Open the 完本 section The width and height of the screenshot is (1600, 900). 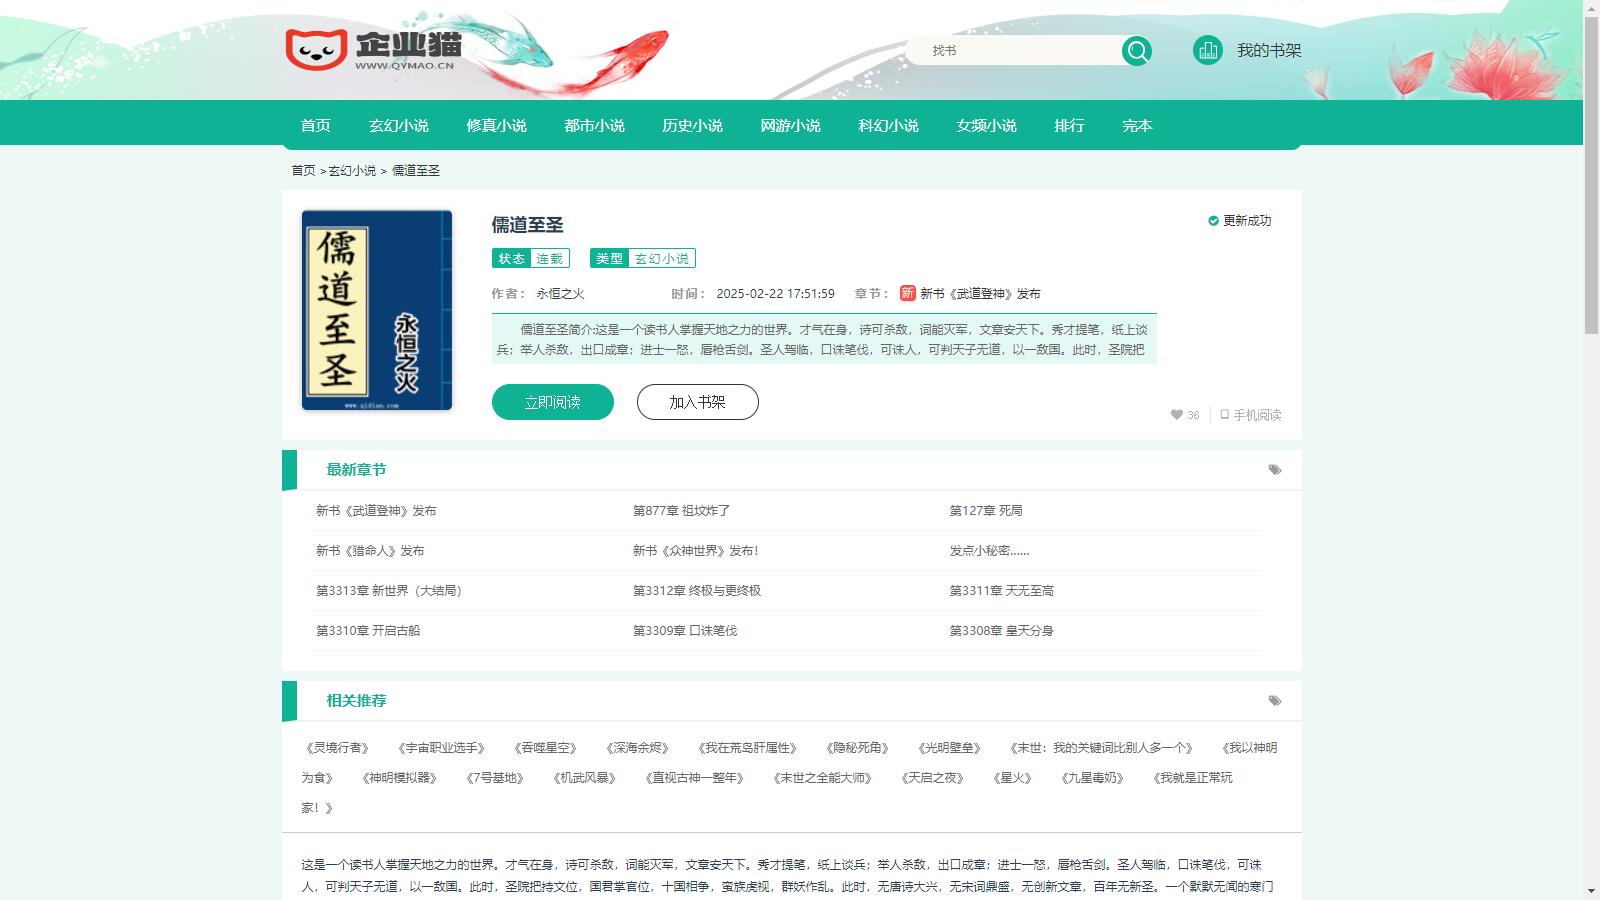[x=1137, y=125]
